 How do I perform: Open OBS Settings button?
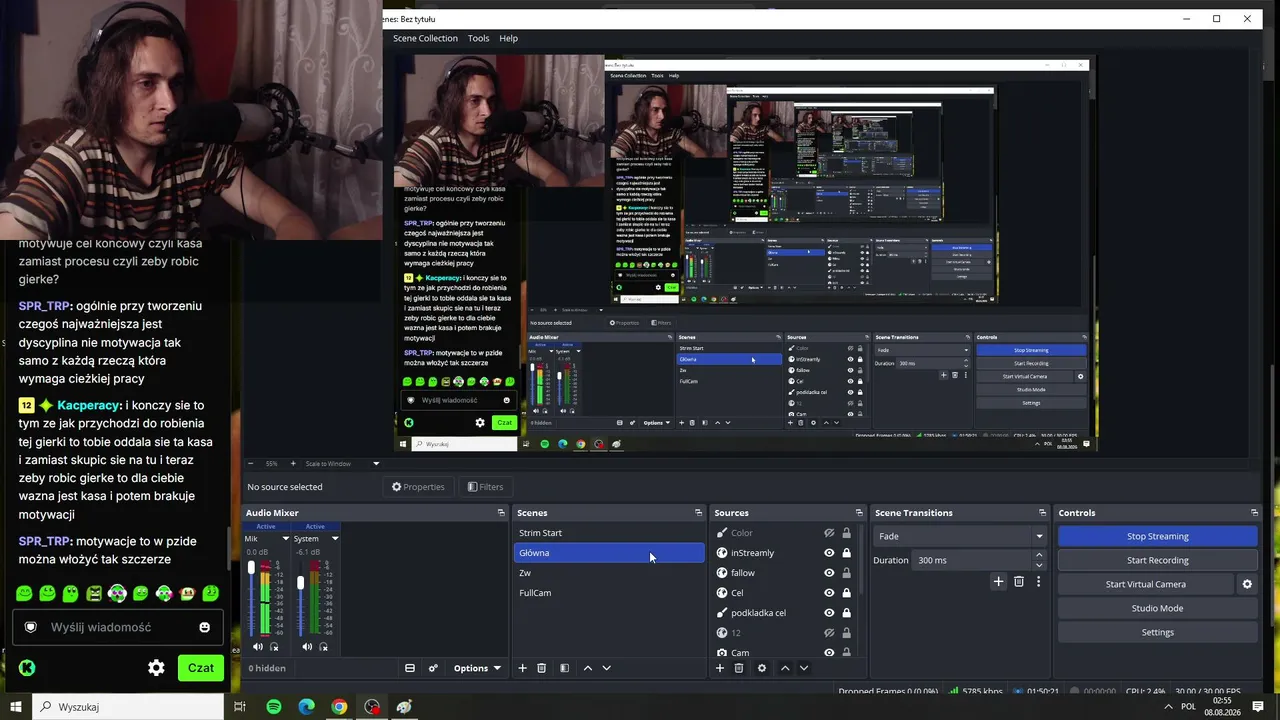point(1157,632)
